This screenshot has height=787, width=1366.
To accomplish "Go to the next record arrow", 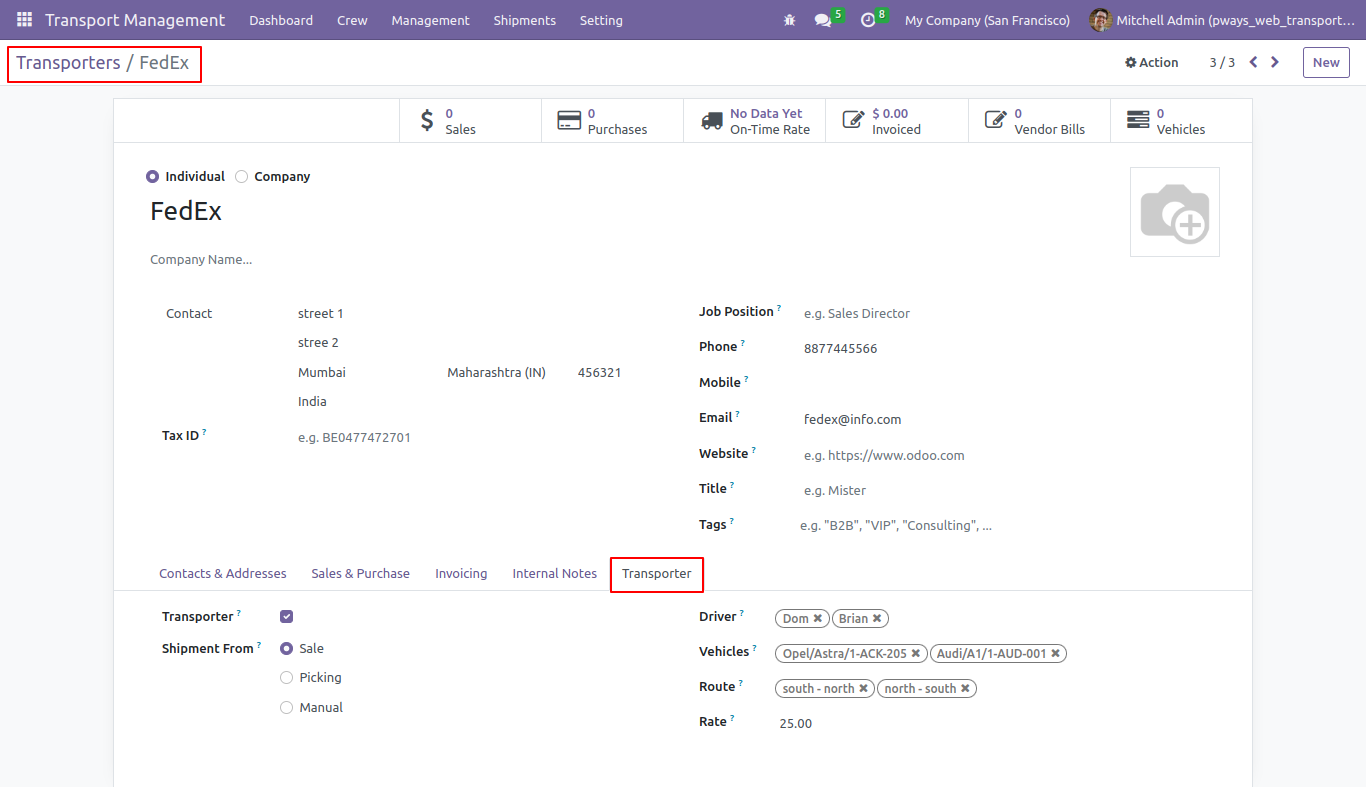I will point(1275,62).
